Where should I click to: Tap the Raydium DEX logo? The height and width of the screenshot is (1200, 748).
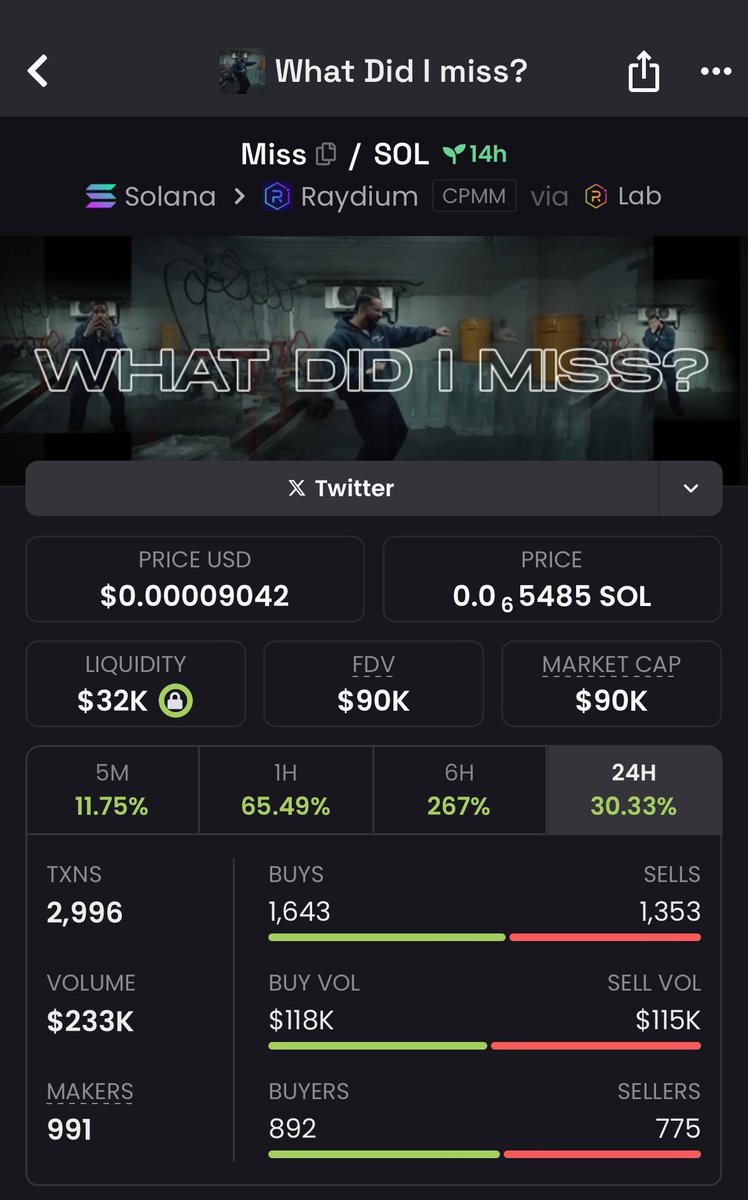pyautogui.click(x=277, y=196)
